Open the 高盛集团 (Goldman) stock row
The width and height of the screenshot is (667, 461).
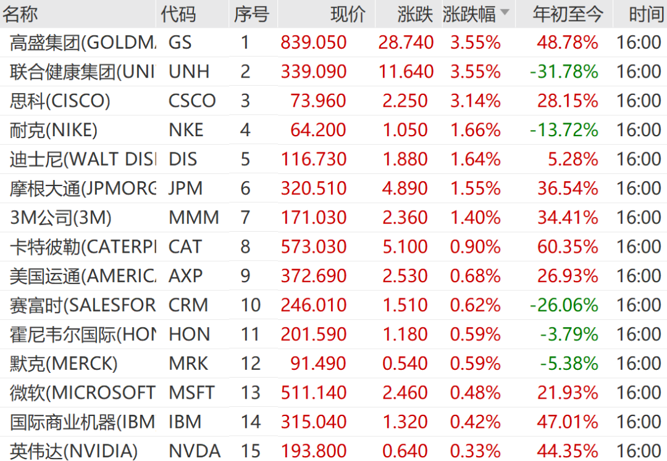pyautogui.click(x=82, y=43)
